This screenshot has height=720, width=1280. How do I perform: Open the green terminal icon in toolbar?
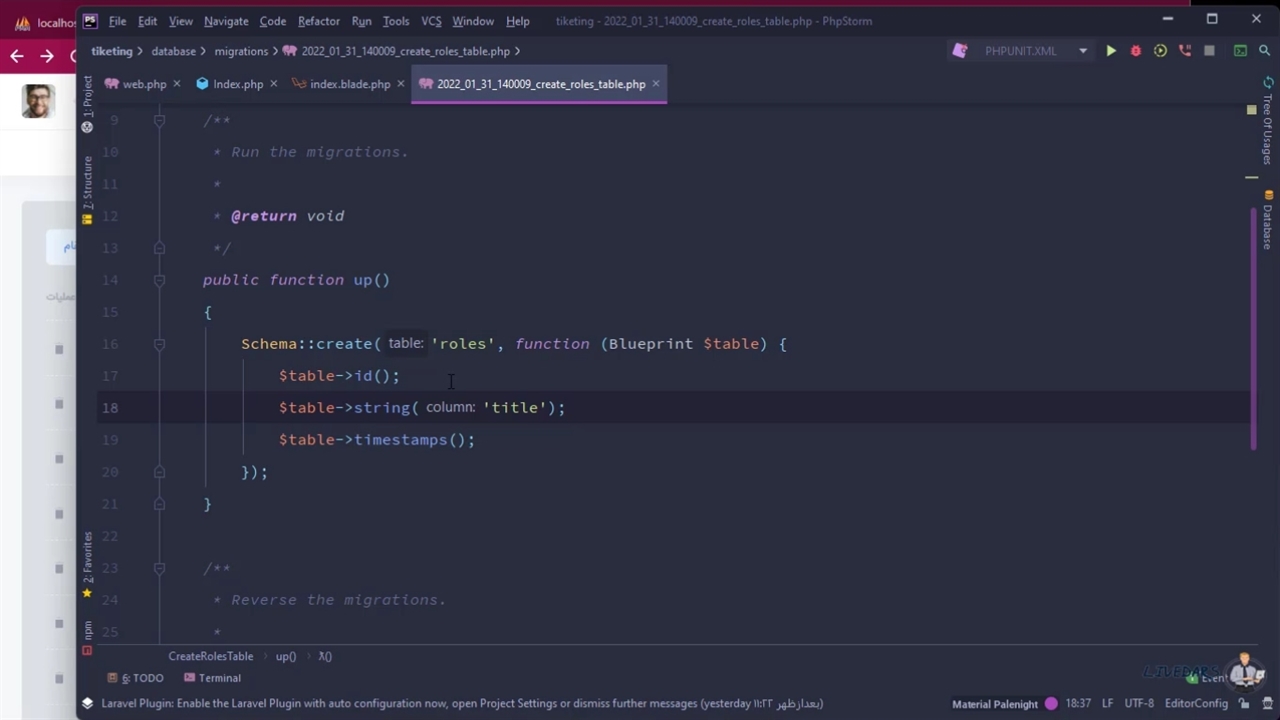(x=1240, y=51)
